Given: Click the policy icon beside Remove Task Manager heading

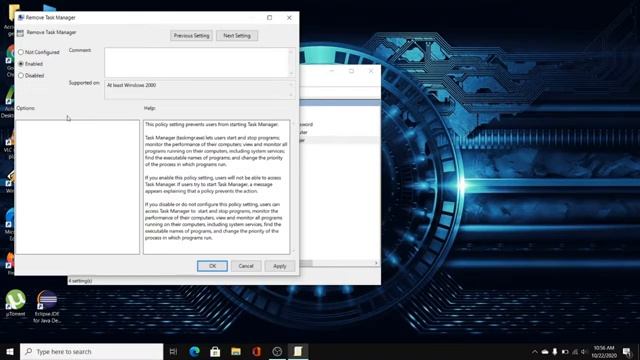Looking at the screenshot, I should tap(20, 33).
